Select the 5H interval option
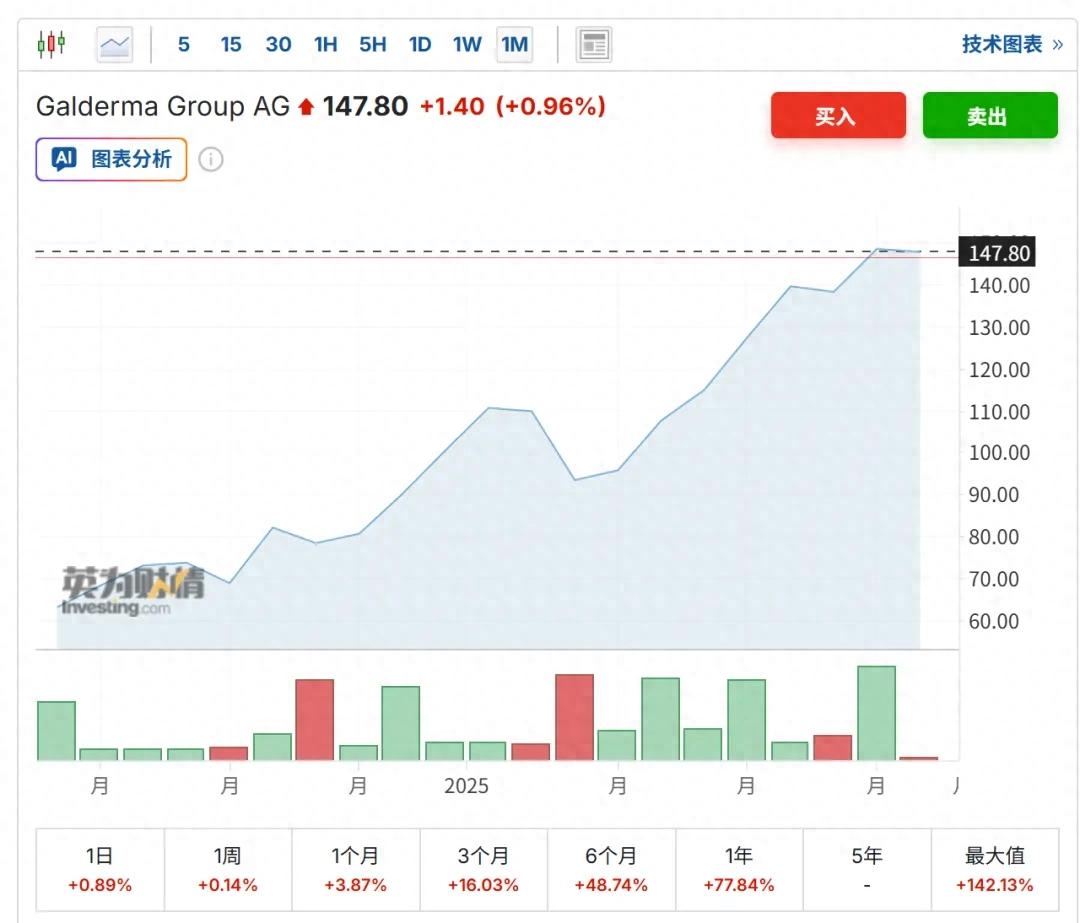The height and width of the screenshot is (923, 1080). click(x=372, y=44)
